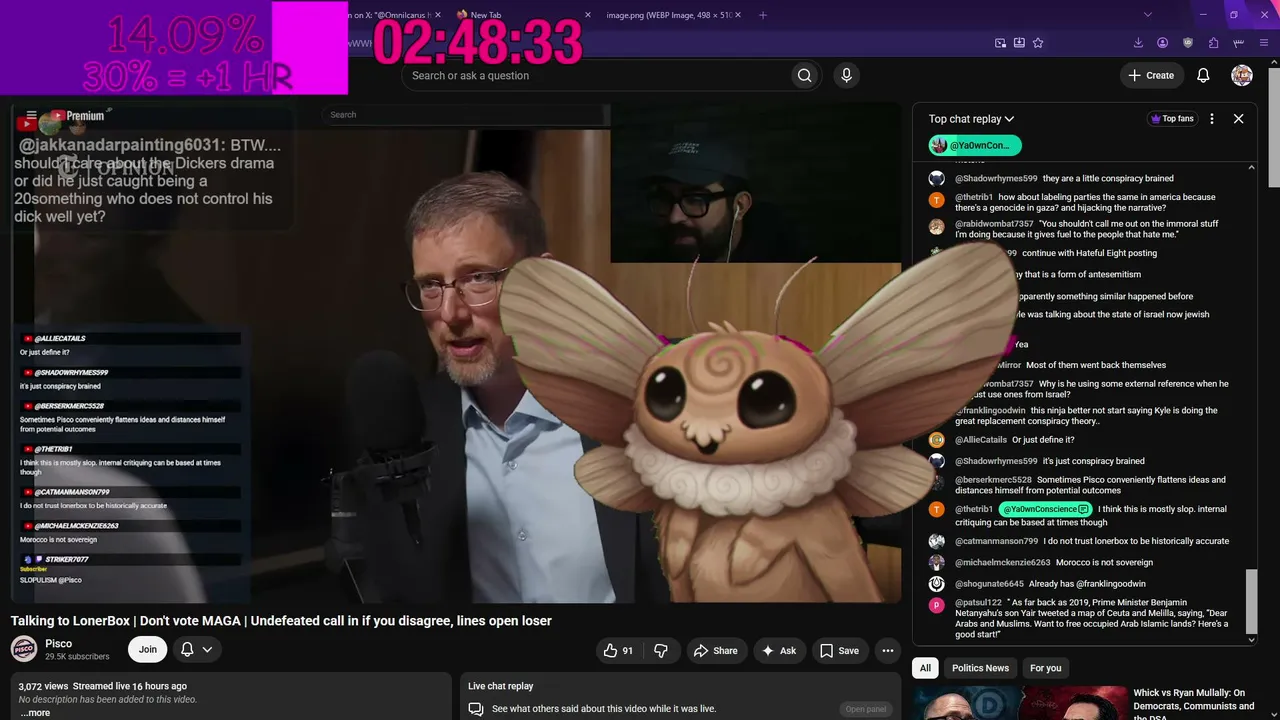Select the All filter chip
Viewport: 1280px width, 720px height.
[925, 668]
